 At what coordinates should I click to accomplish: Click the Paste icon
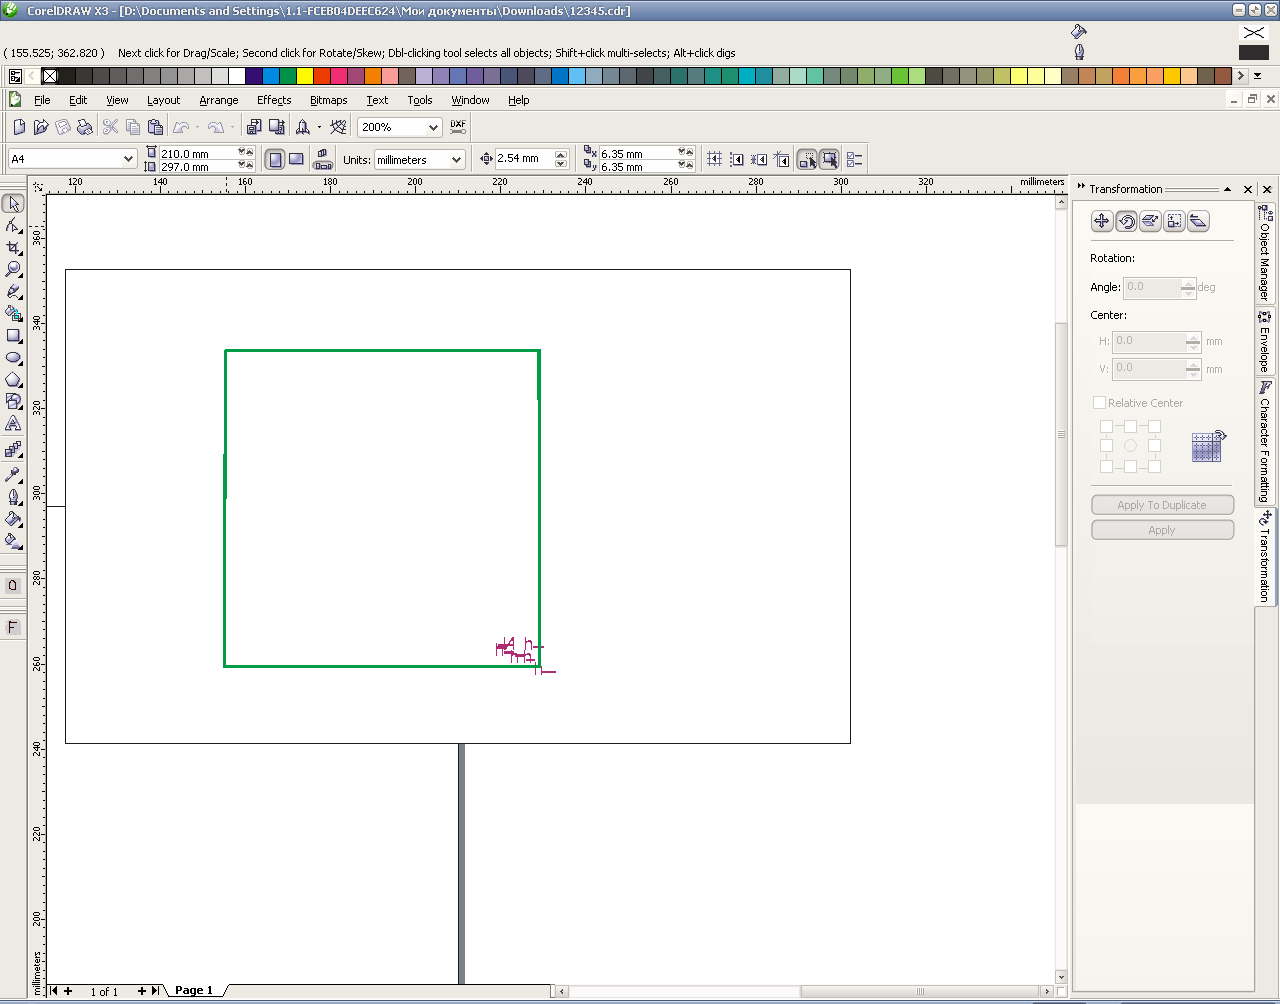(155, 127)
